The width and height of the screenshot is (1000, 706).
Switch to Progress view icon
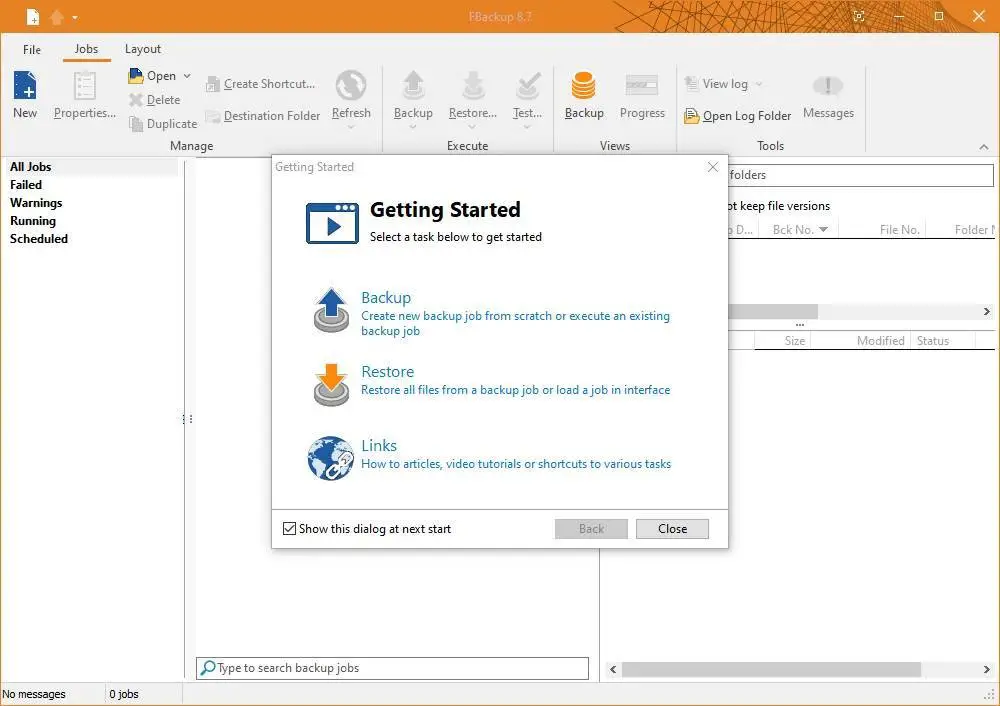(x=642, y=85)
